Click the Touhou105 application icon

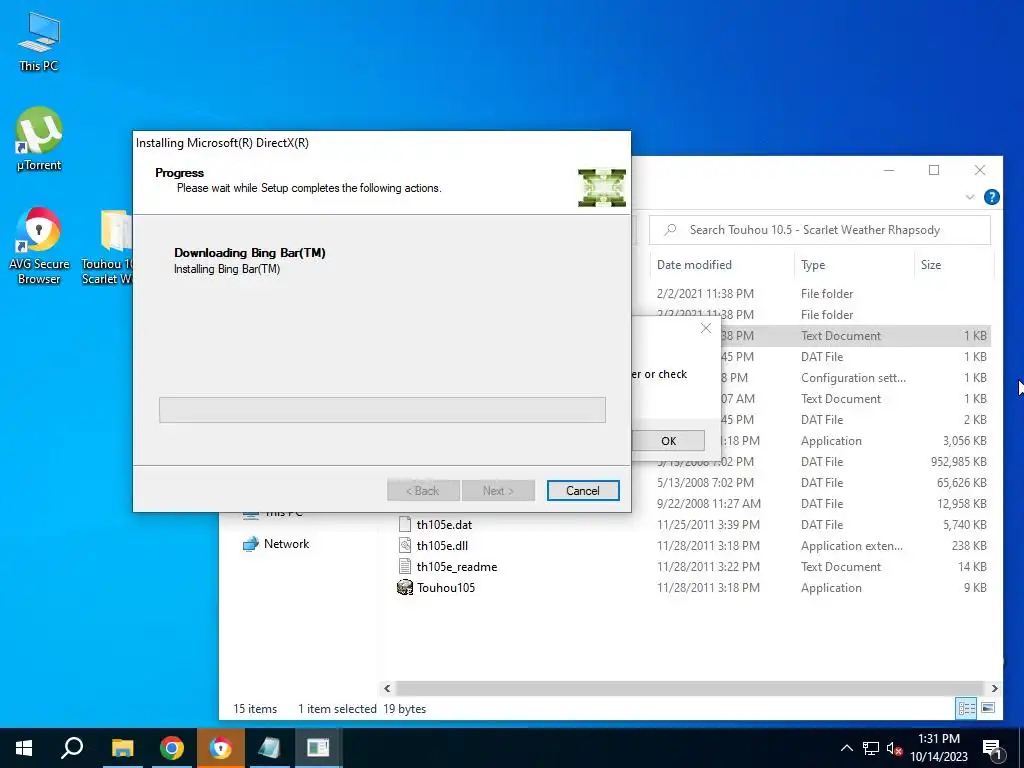pyautogui.click(x=405, y=588)
